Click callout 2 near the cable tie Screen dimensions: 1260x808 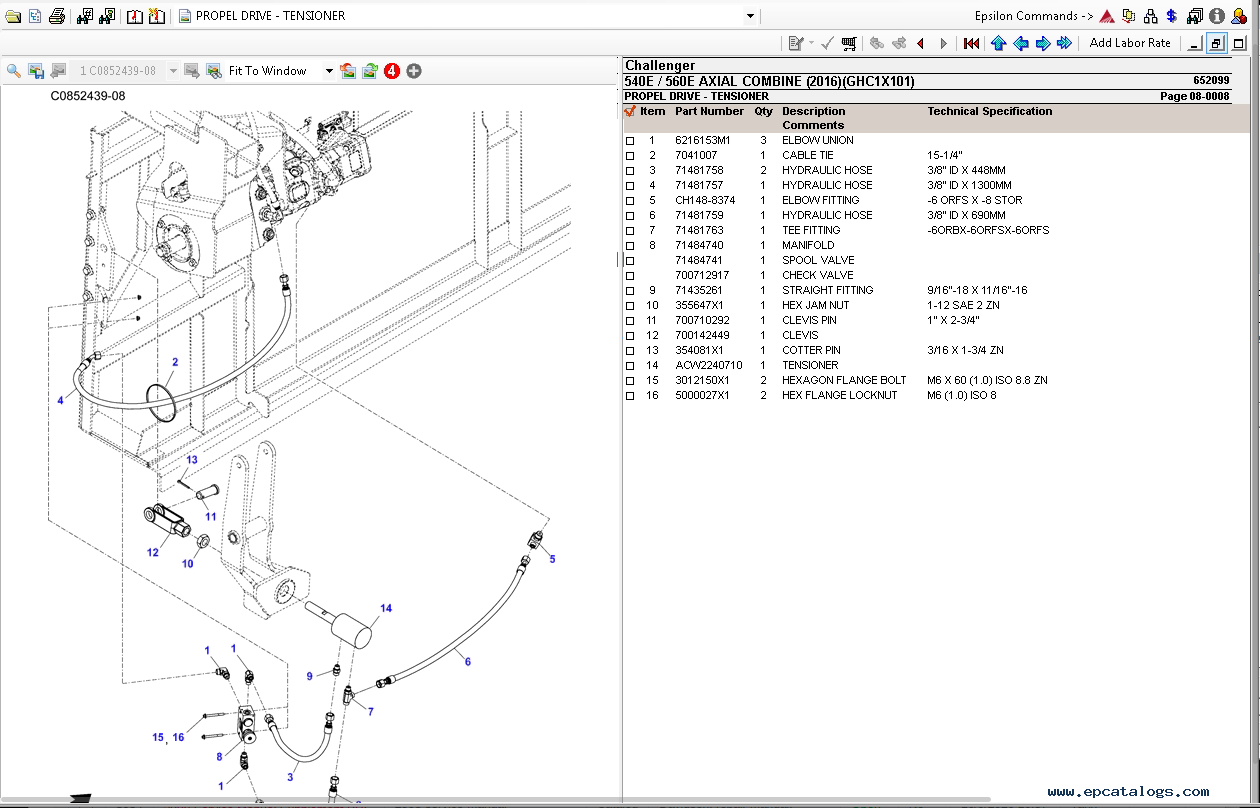coord(174,362)
